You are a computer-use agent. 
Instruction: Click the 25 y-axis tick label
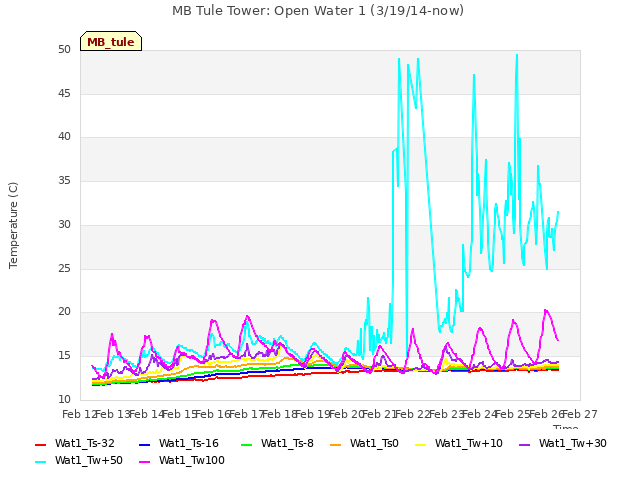click(x=64, y=268)
